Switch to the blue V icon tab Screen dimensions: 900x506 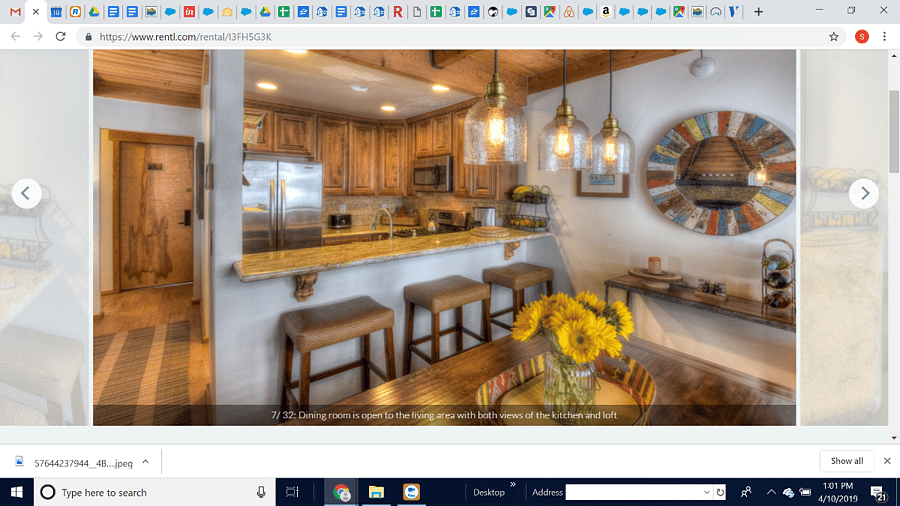click(734, 11)
